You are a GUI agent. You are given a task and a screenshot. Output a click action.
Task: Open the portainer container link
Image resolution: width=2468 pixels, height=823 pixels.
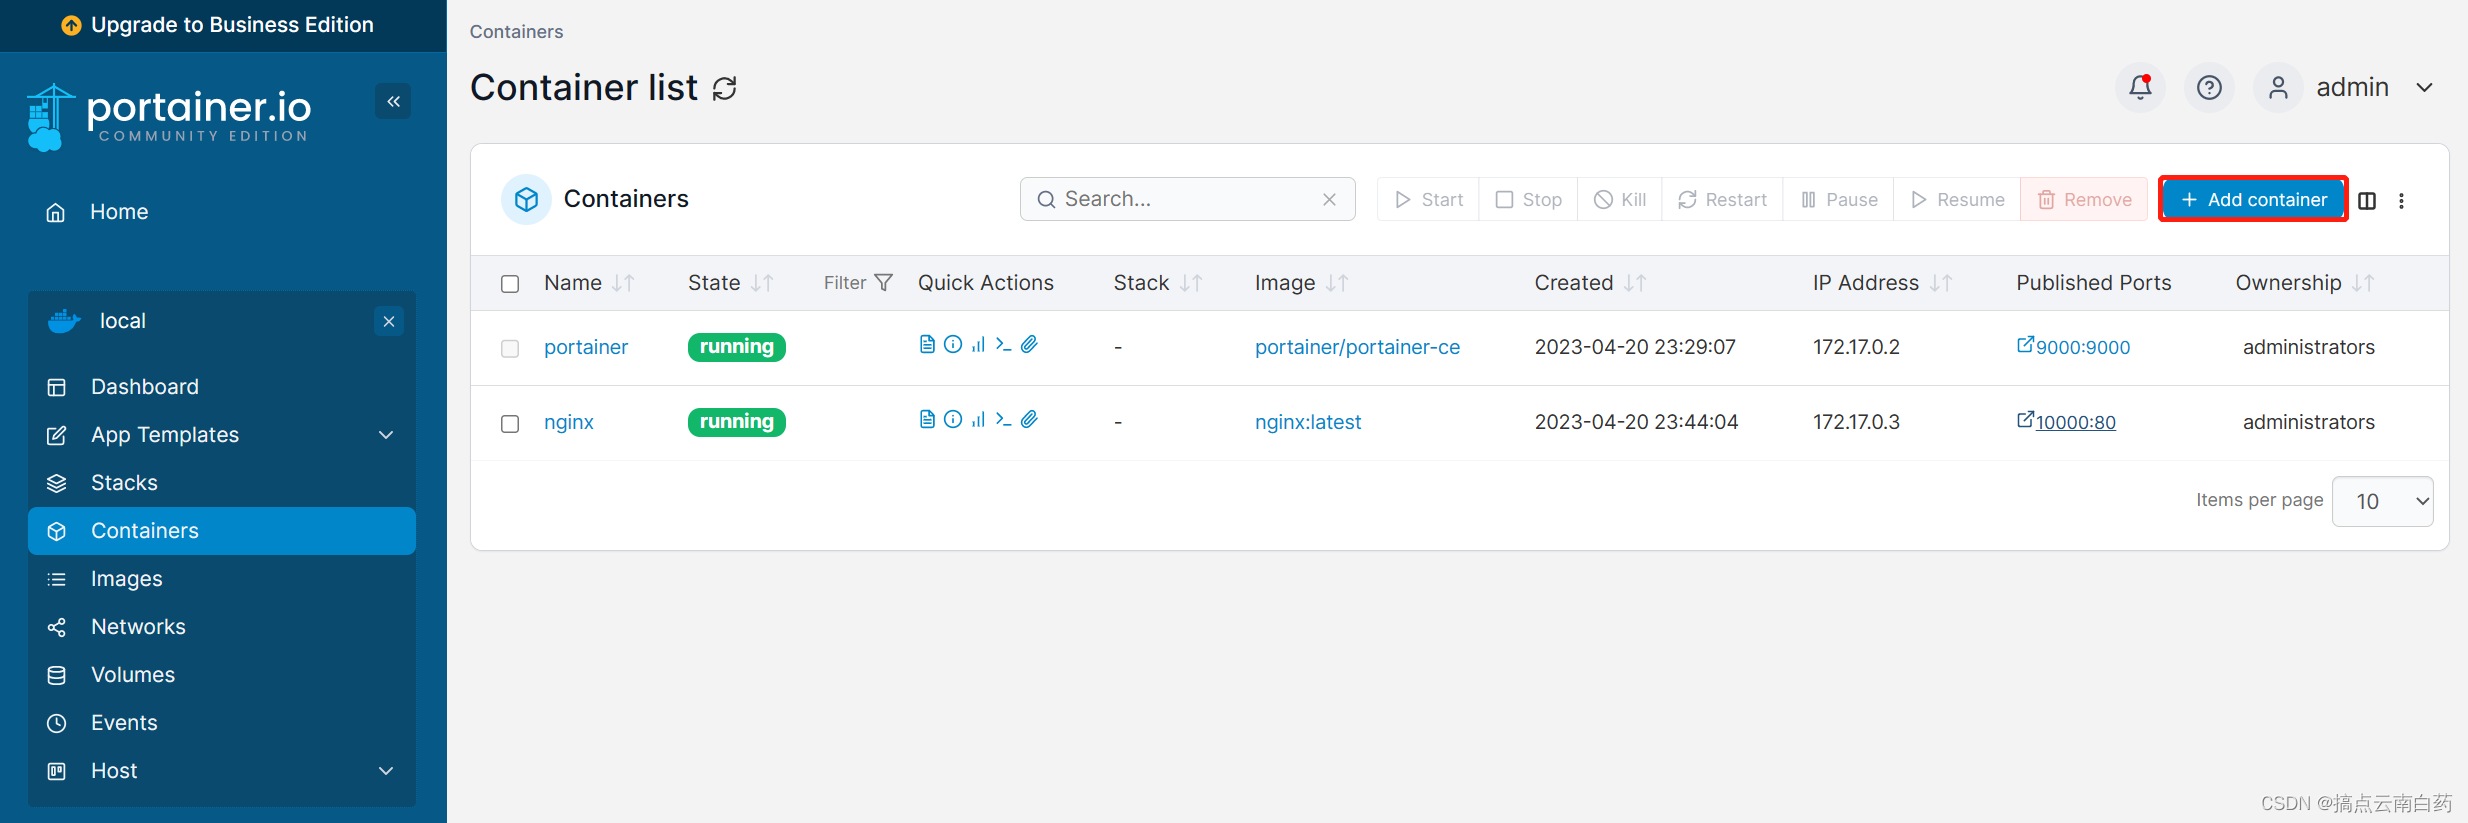pyautogui.click(x=586, y=347)
